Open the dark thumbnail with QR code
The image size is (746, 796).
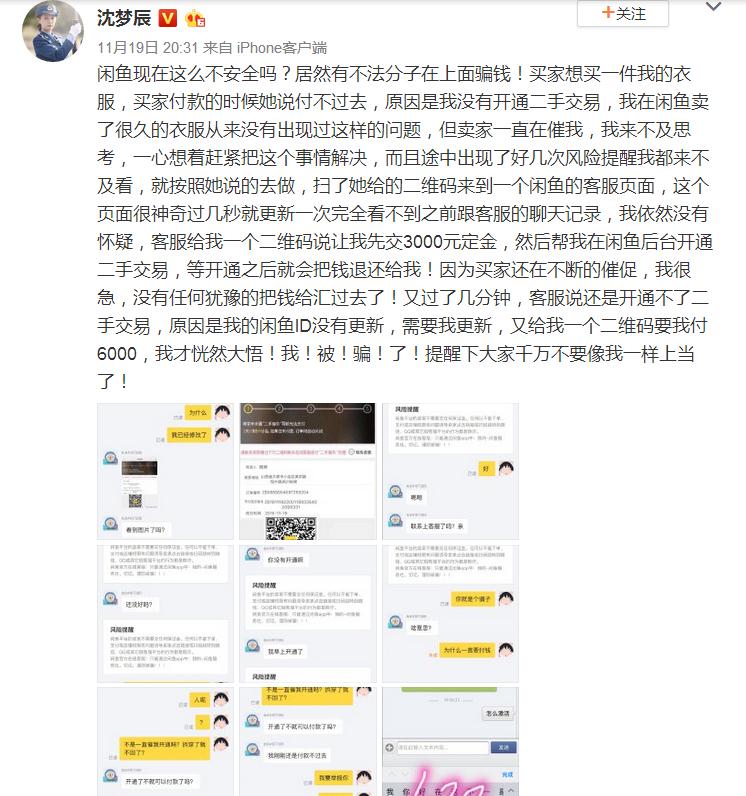click(x=308, y=471)
